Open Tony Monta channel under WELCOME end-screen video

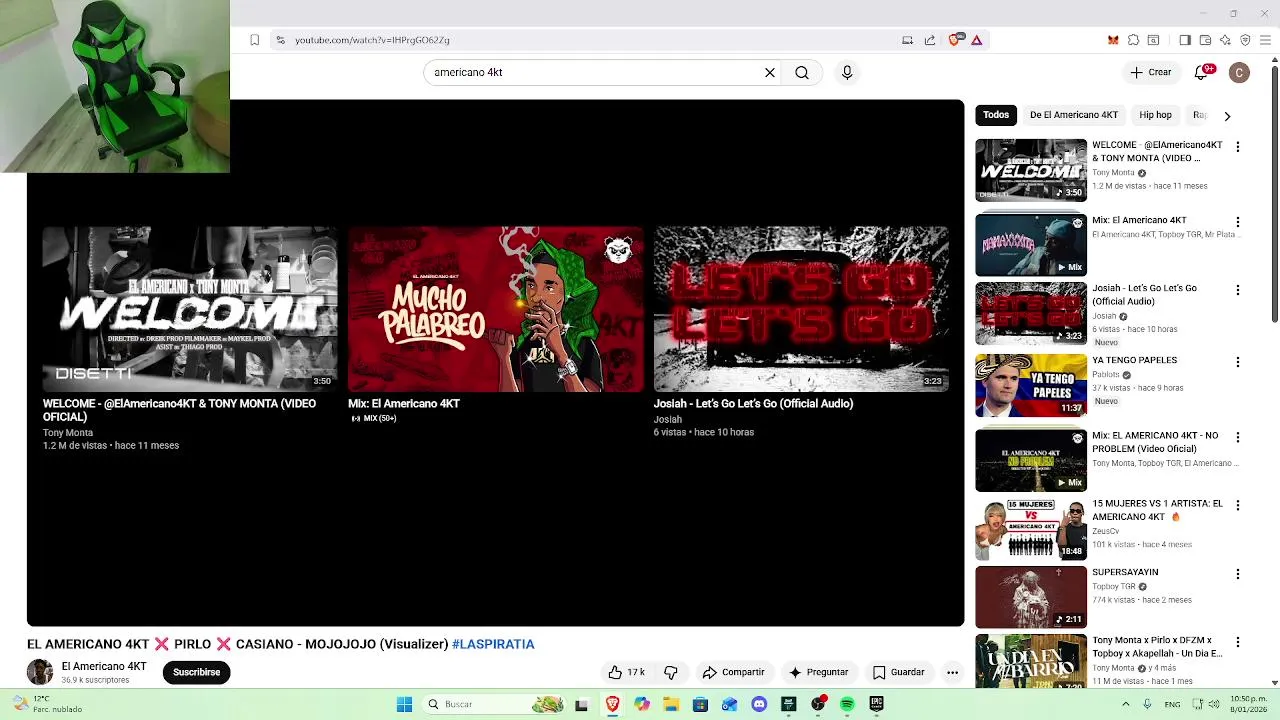pyautogui.click(x=68, y=433)
